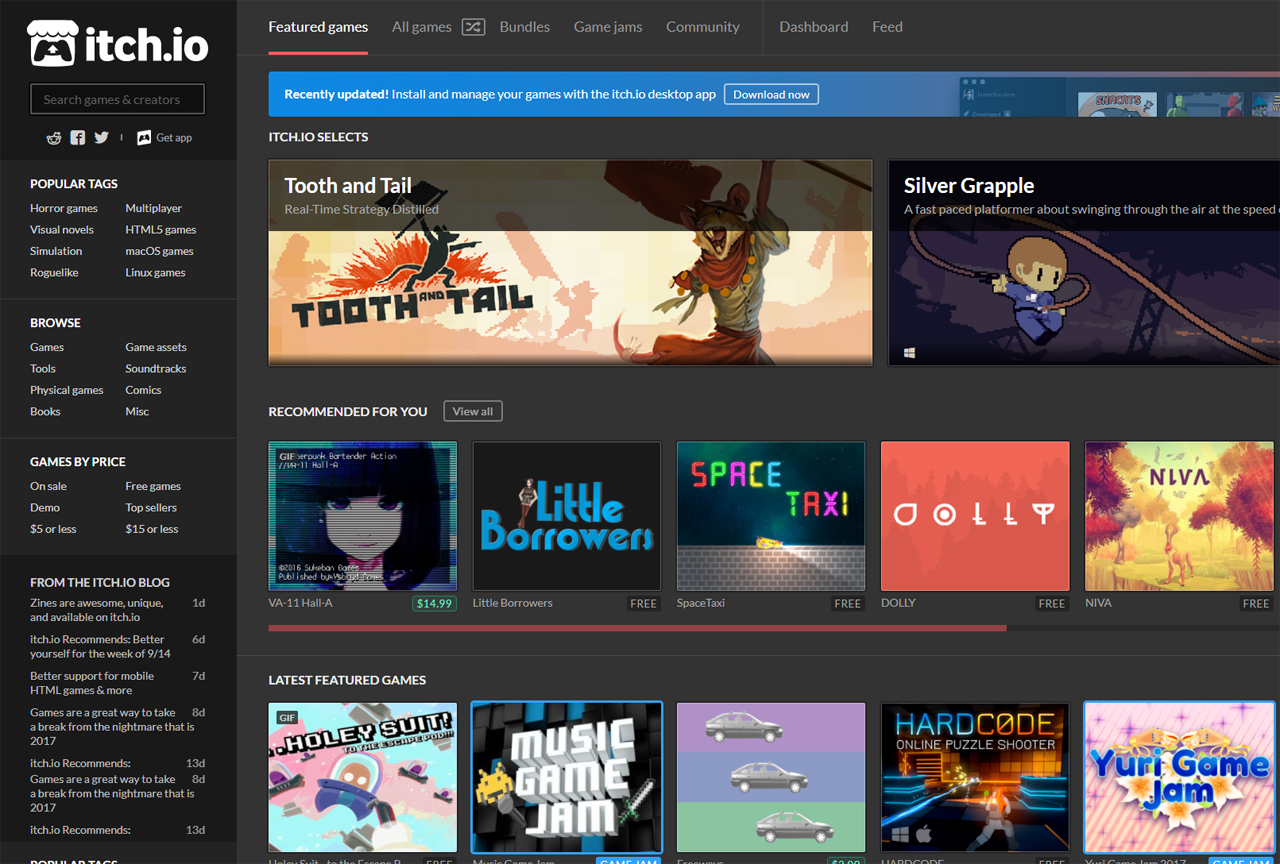Browse the Roguelike tag
The width and height of the screenshot is (1280, 864).
coord(54,272)
